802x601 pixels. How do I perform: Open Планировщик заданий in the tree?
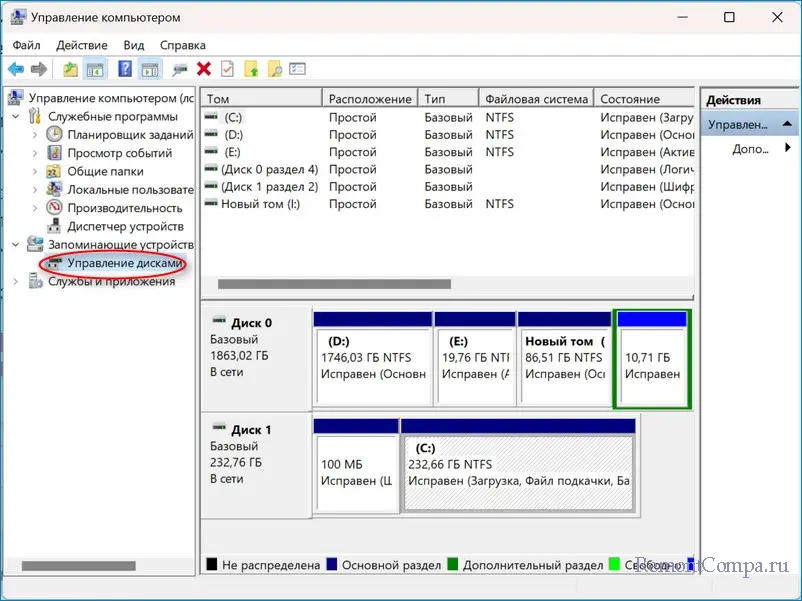point(130,135)
